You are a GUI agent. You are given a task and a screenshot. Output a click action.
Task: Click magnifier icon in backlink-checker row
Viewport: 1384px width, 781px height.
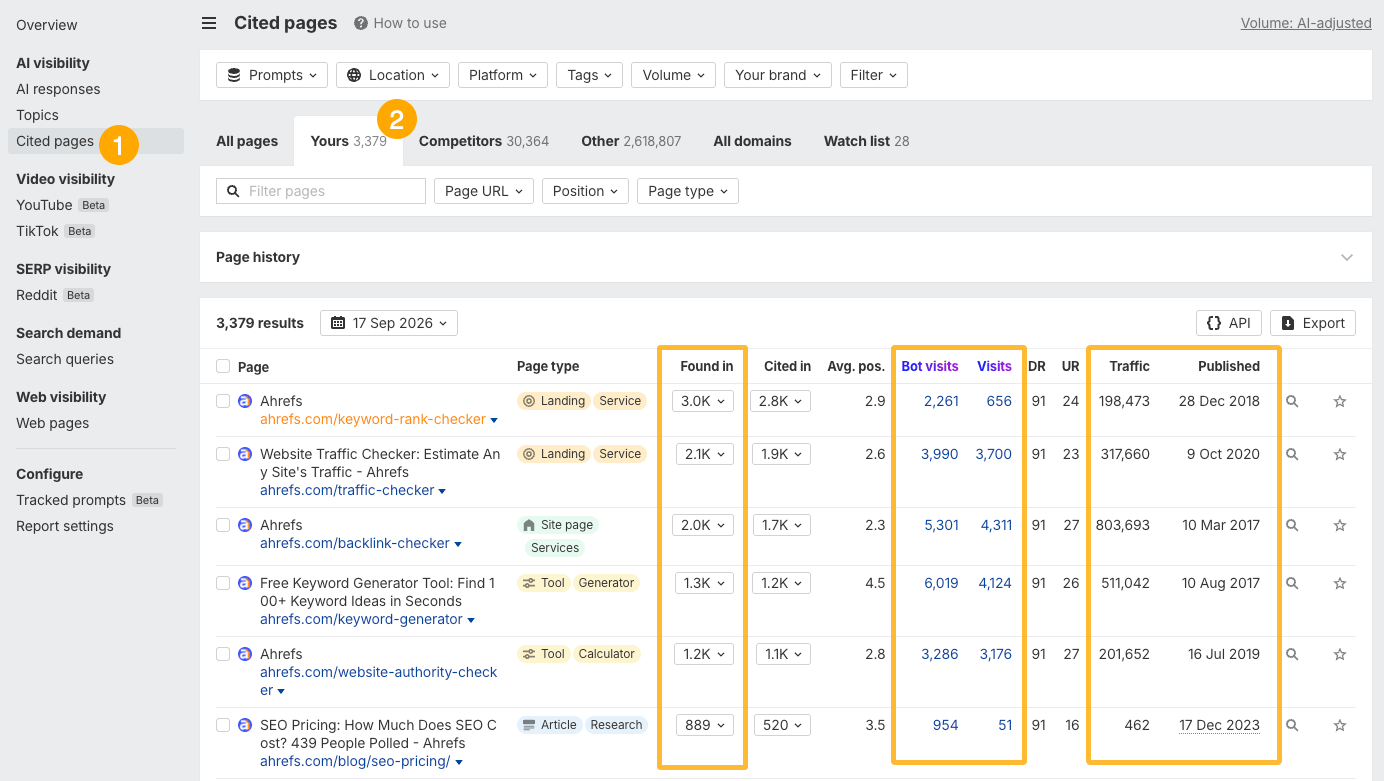(x=1292, y=525)
